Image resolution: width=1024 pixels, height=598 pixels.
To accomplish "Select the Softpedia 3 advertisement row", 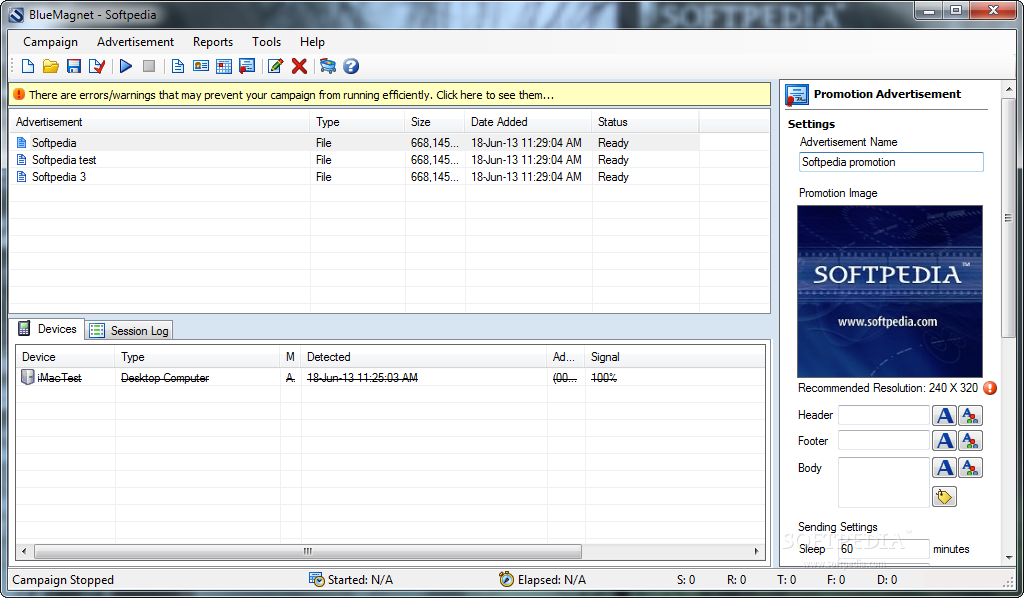I will (x=355, y=176).
